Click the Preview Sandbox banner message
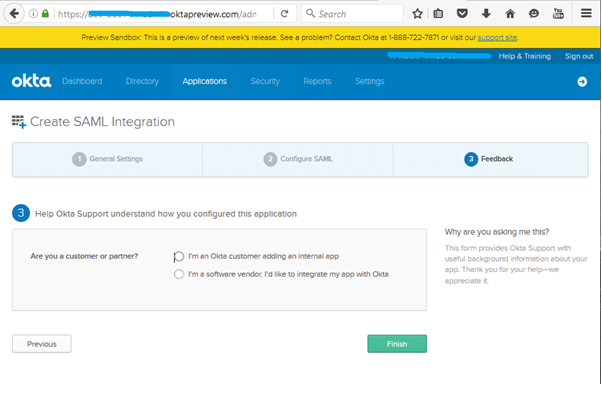Screen dimensions: 602x412 tap(299, 37)
